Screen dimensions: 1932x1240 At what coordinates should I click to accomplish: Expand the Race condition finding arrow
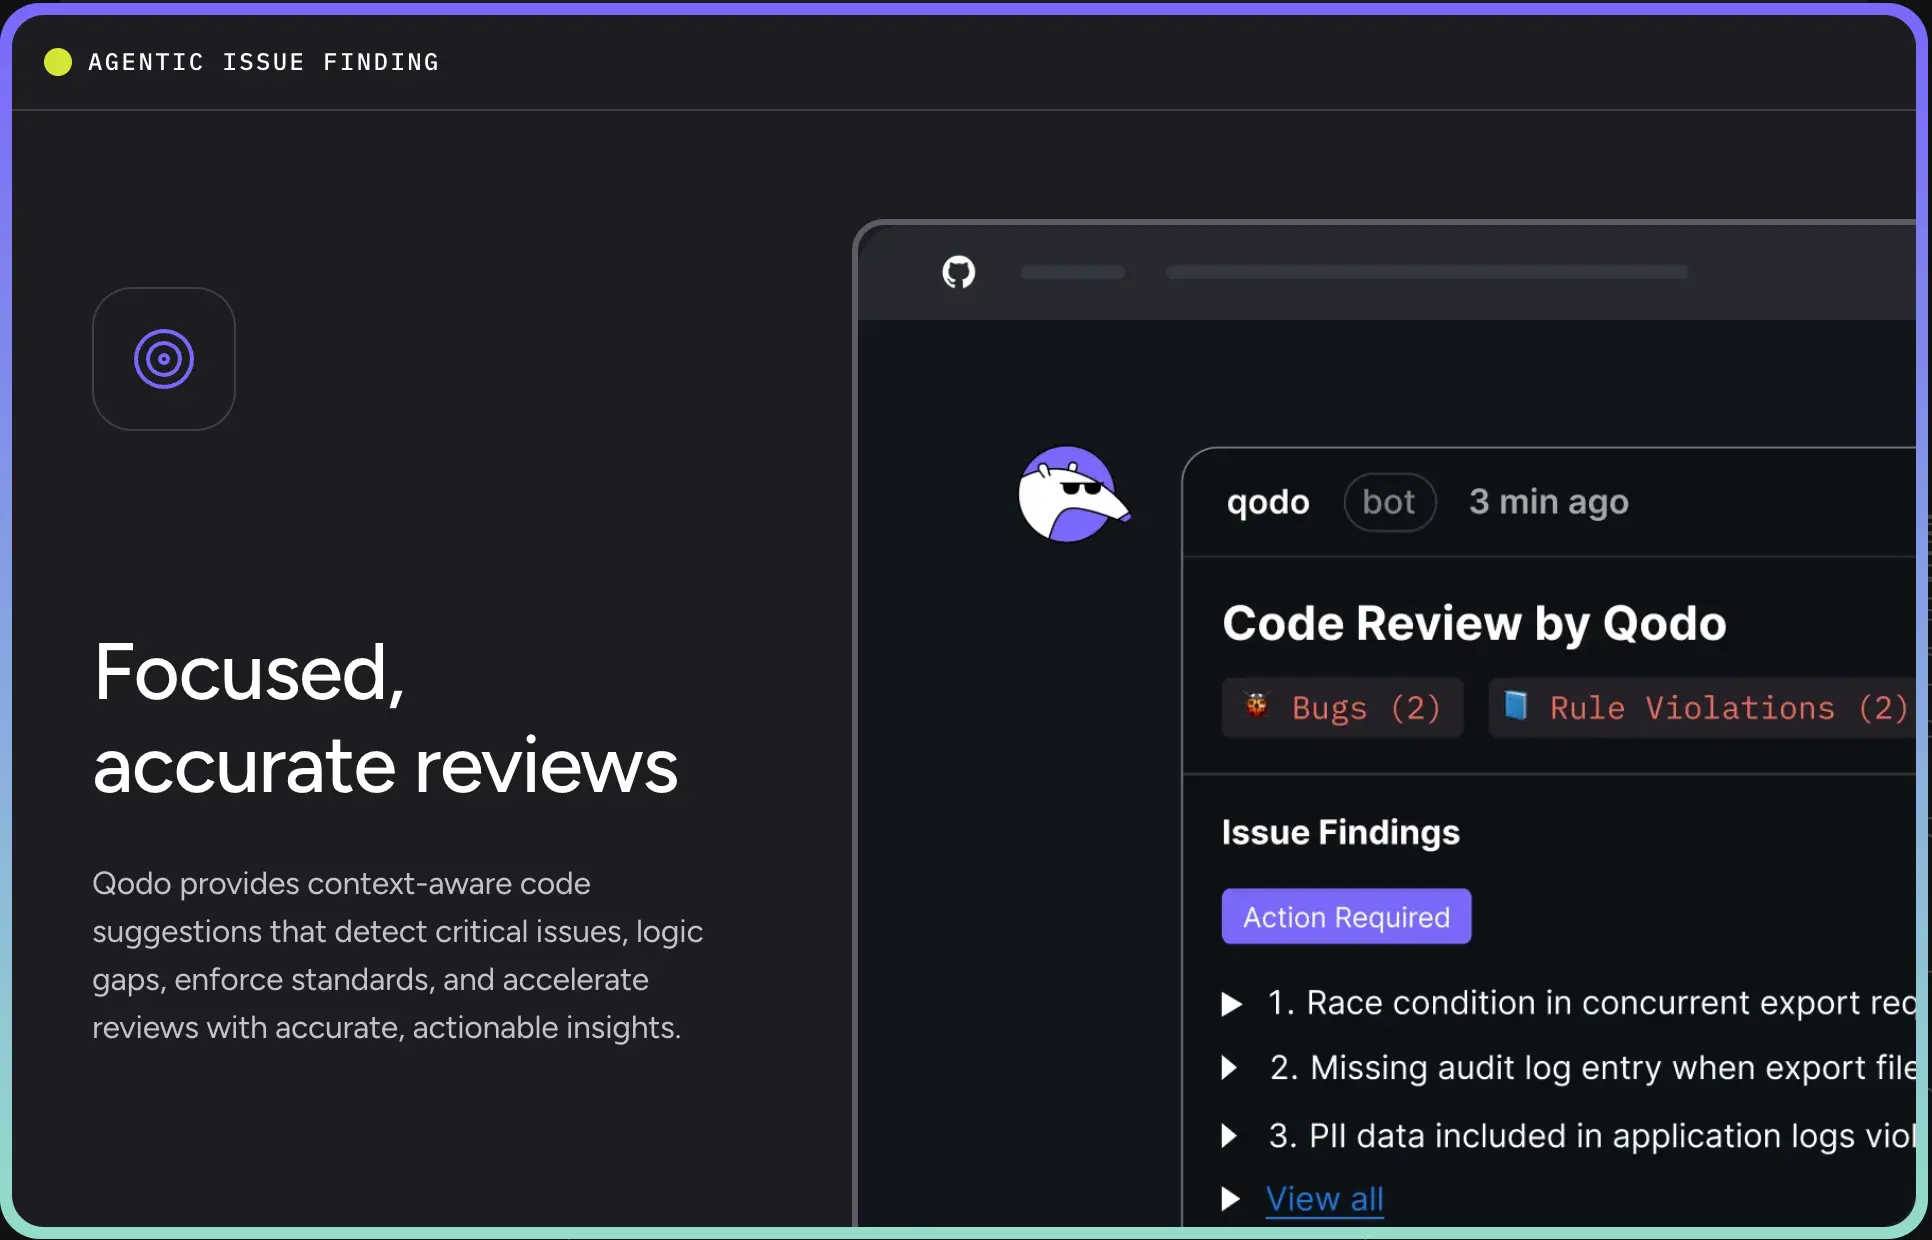click(x=1232, y=1004)
